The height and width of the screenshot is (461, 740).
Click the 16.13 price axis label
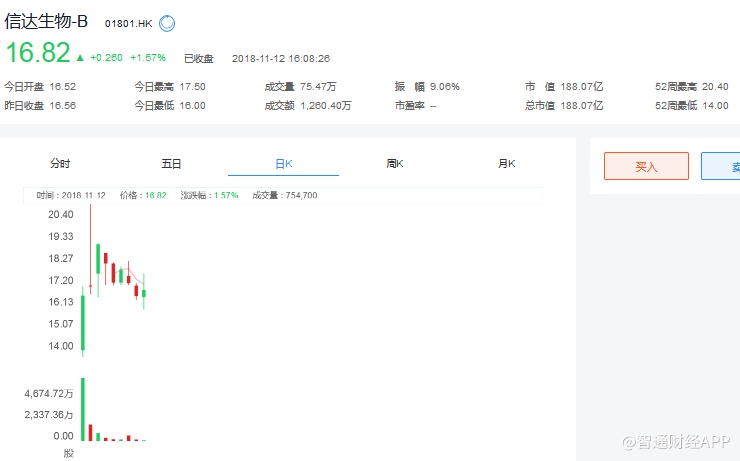[61, 302]
